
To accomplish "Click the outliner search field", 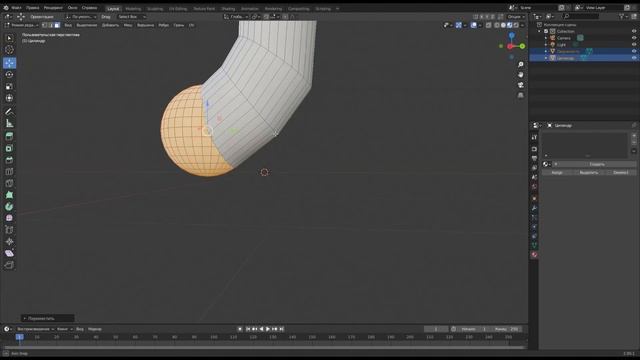I will (581, 16).
